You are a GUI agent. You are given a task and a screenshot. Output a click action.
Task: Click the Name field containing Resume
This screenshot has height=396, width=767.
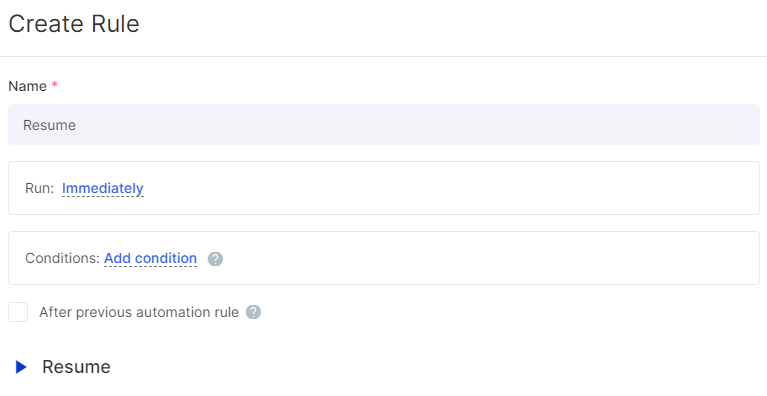384,124
